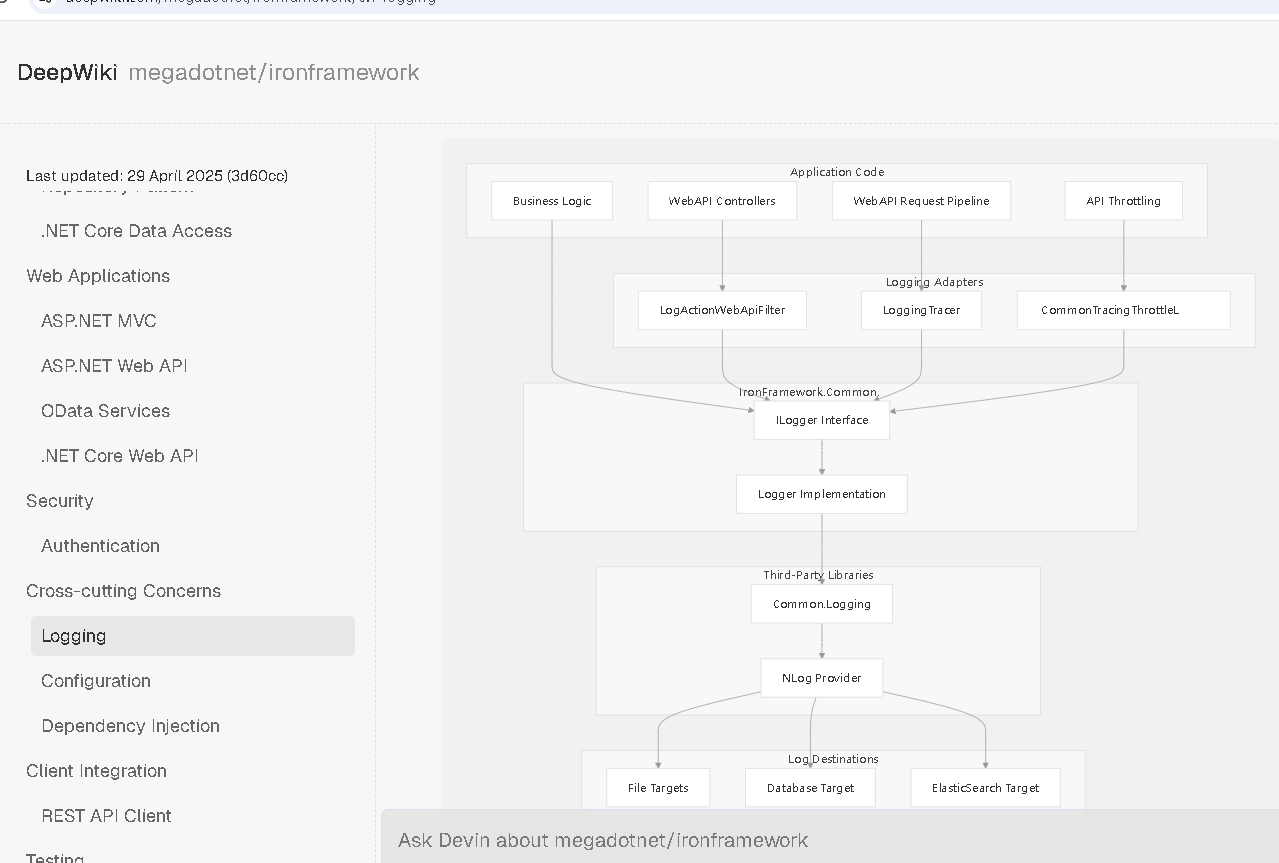Image resolution: width=1279 pixels, height=863 pixels.
Task: Click the ElasticSearch Target diagram node
Action: [x=985, y=788]
